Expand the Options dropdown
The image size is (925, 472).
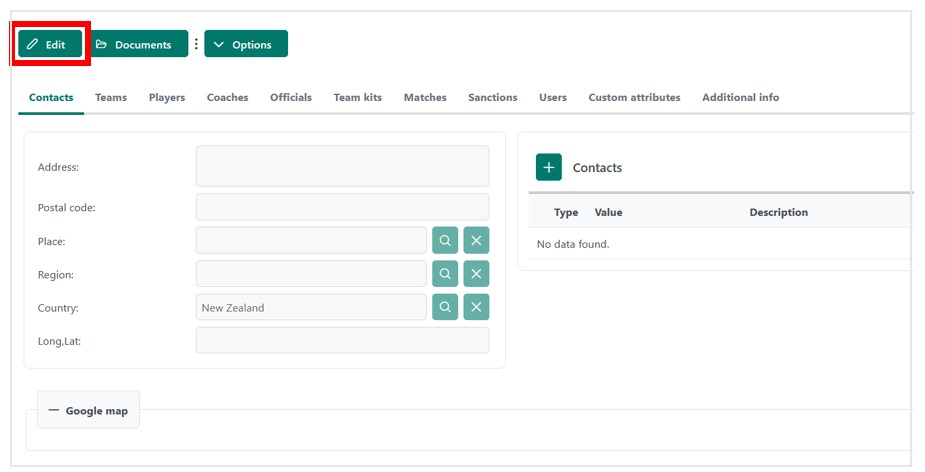point(246,44)
